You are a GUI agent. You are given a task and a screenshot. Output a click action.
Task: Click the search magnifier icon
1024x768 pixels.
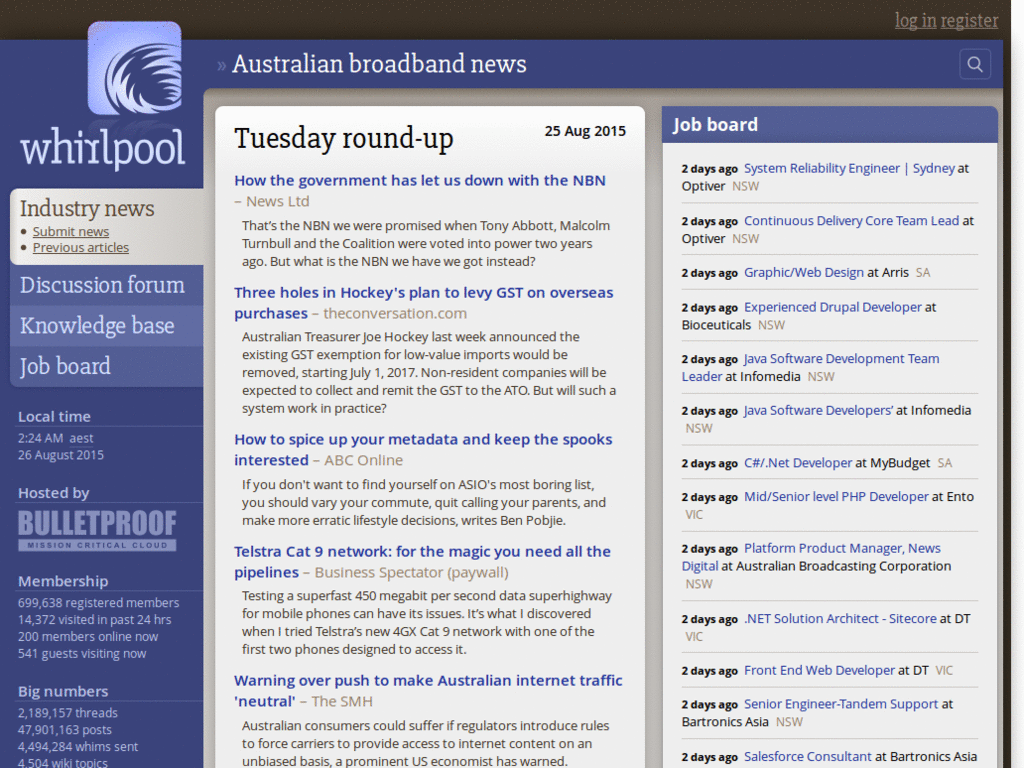click(x=974, y=64)
